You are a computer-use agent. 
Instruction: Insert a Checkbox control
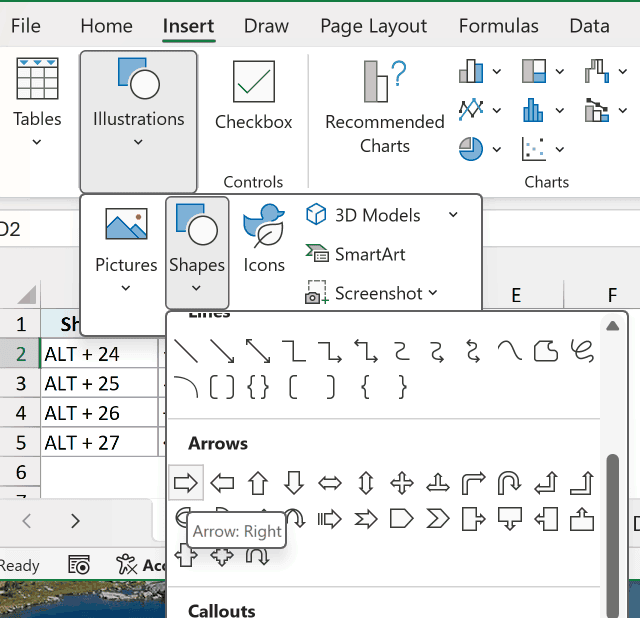pos(253,96)
